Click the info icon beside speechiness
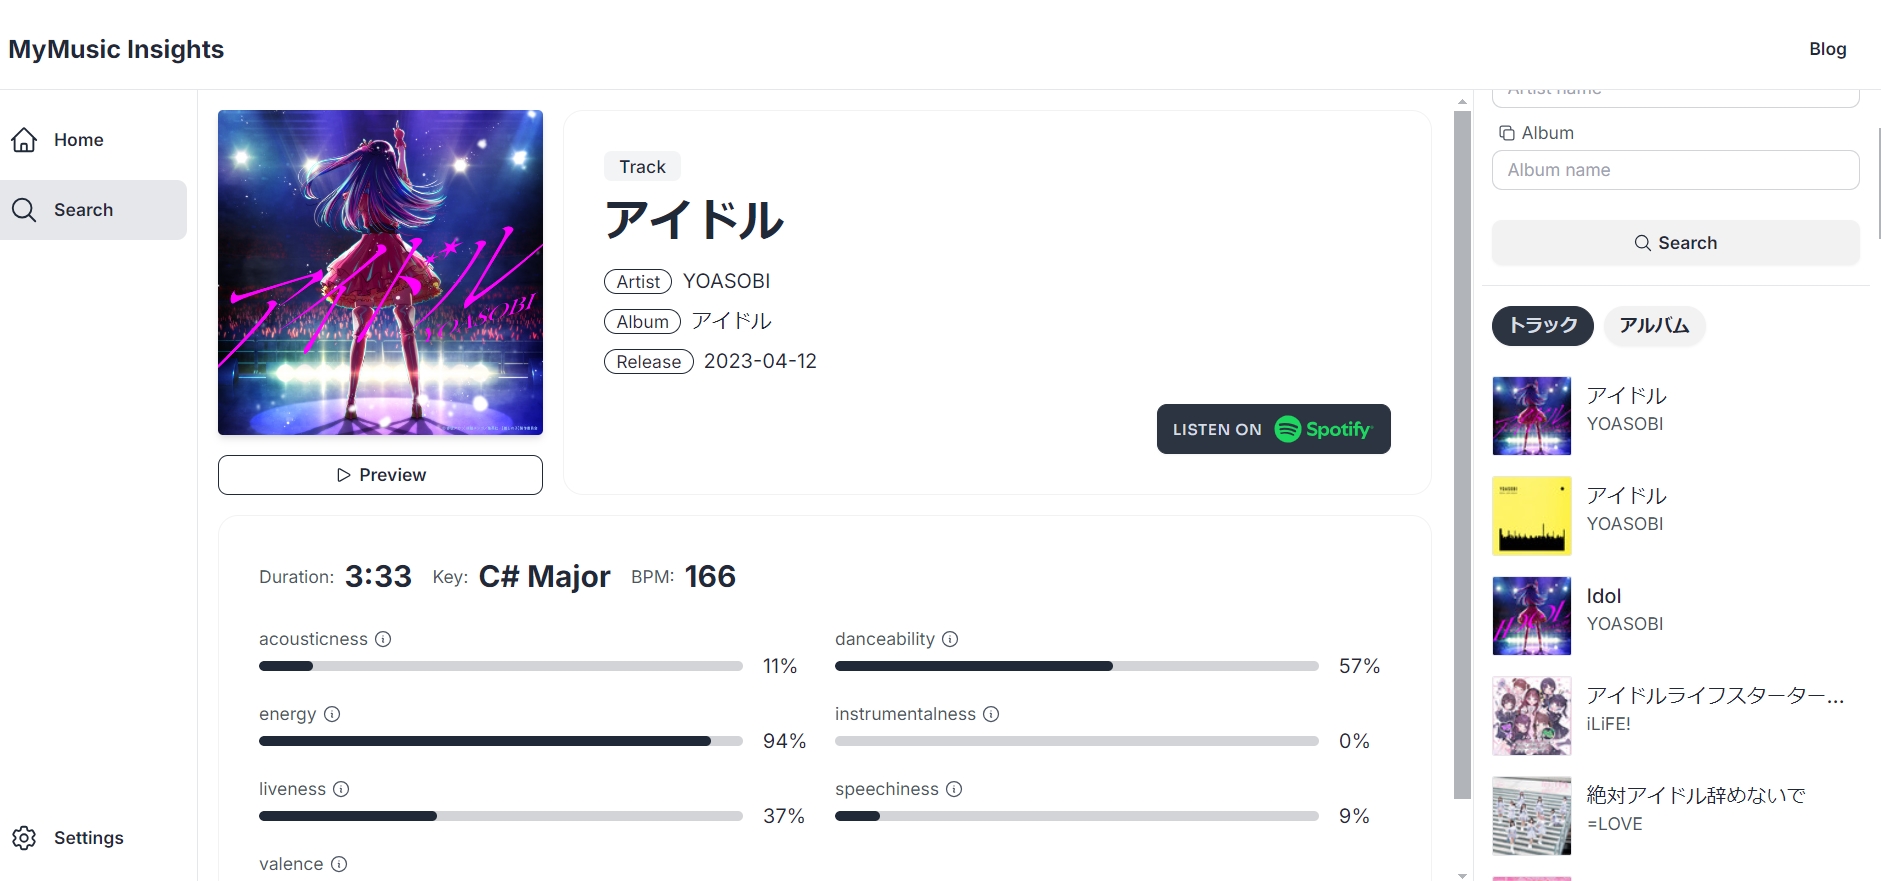Screen dimensions: 1881x881 tap(955, 789)
